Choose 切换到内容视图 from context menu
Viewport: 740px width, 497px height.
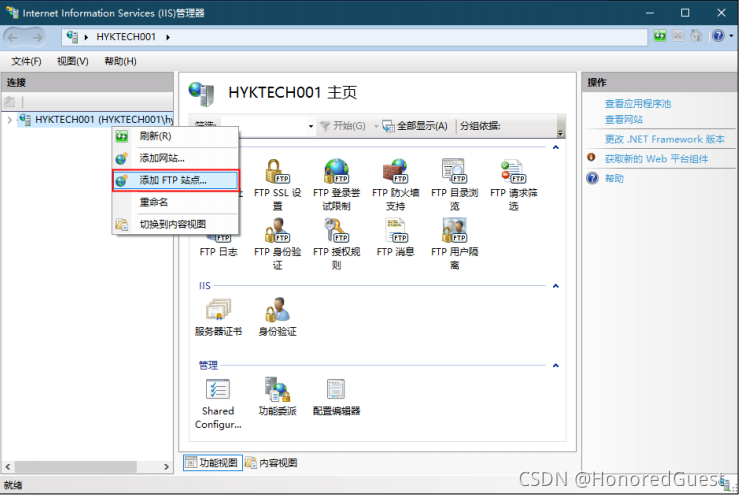tap(175, 224)
